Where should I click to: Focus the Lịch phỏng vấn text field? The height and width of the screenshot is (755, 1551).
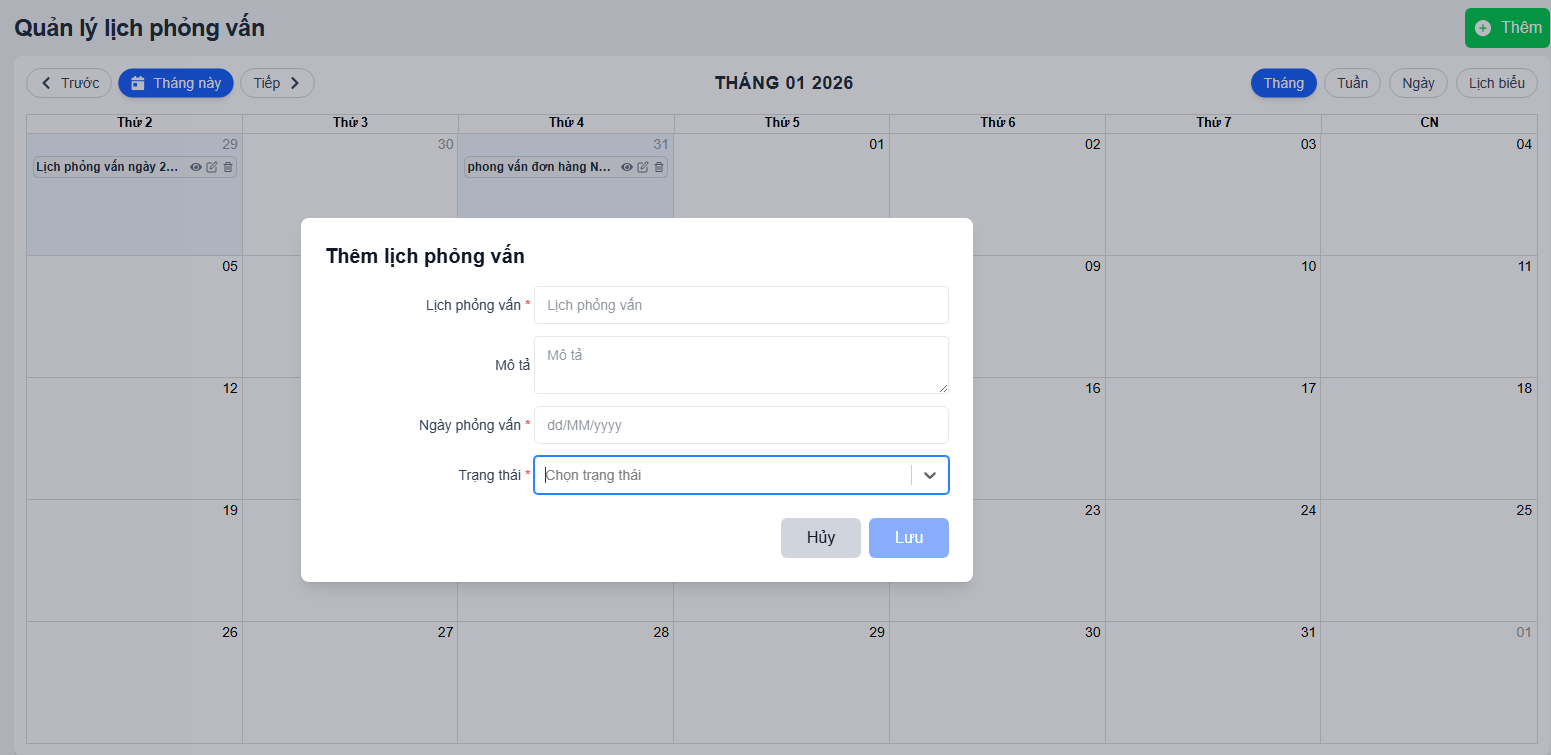[x=741, y=305]
